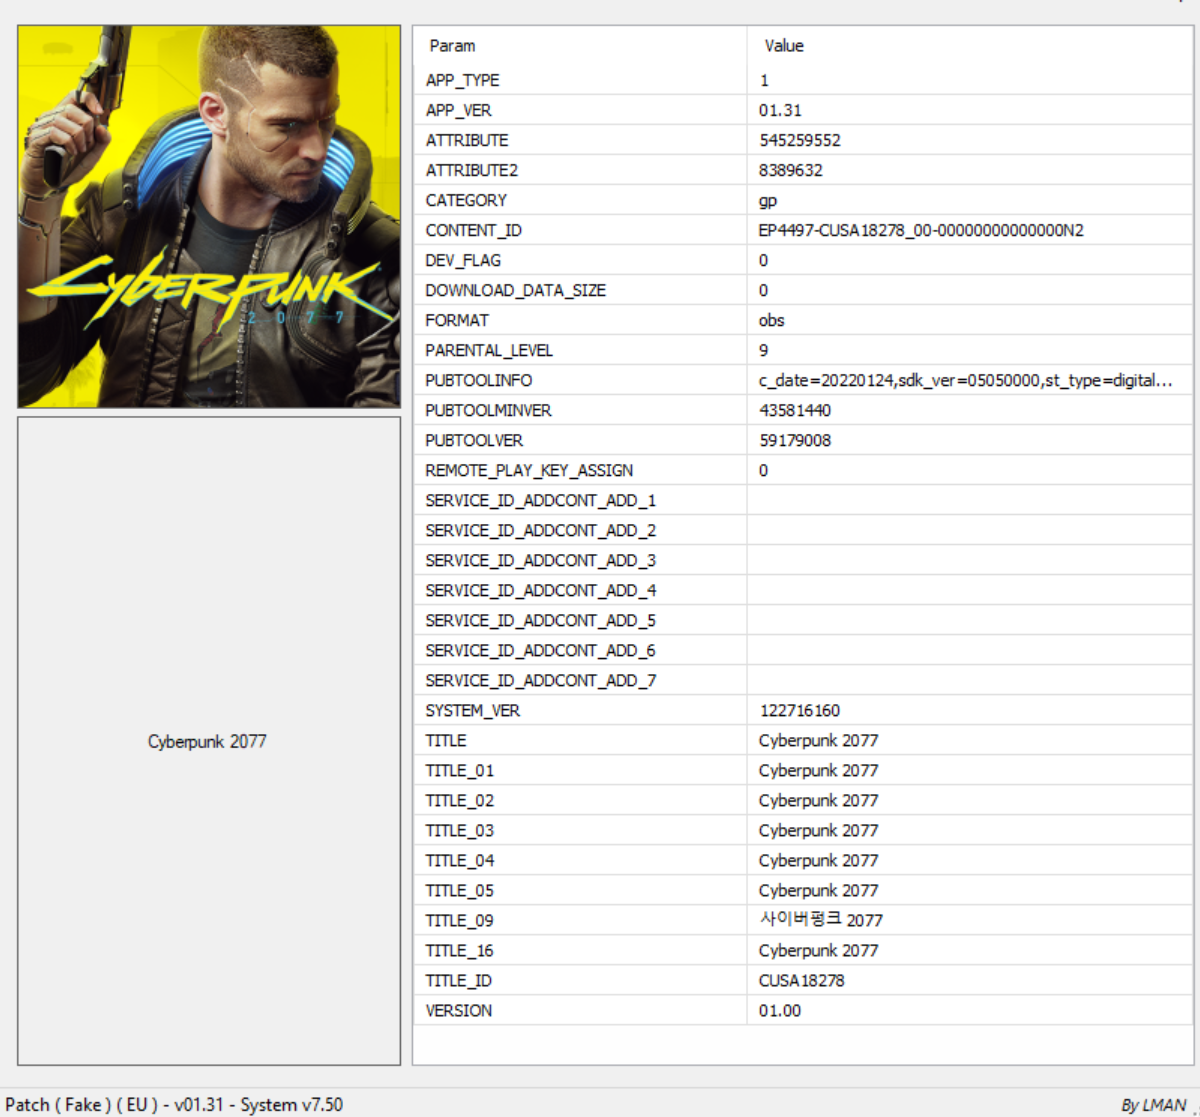Click the SERVICE_ID_ADDCONT_ADD_3 row

(802, 560)
